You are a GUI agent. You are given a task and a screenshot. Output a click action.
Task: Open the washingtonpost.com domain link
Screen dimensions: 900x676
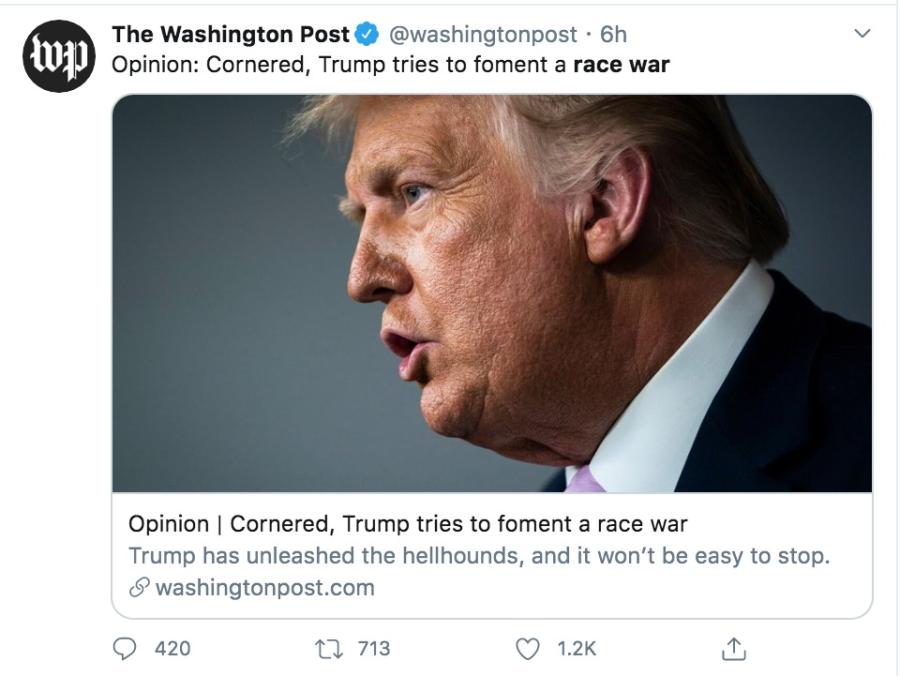pos(265,588)
